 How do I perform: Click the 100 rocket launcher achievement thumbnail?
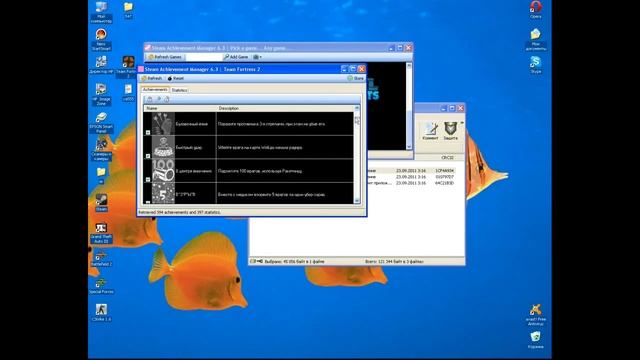163,171
